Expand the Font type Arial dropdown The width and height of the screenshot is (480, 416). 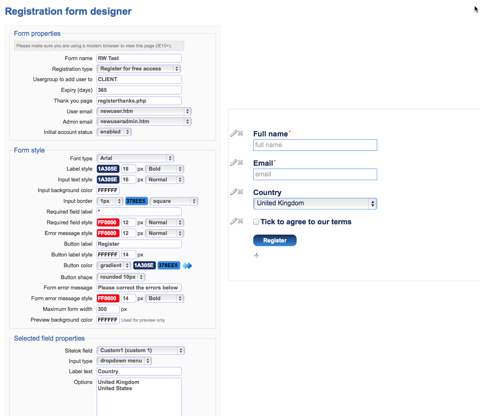(135, 158)
